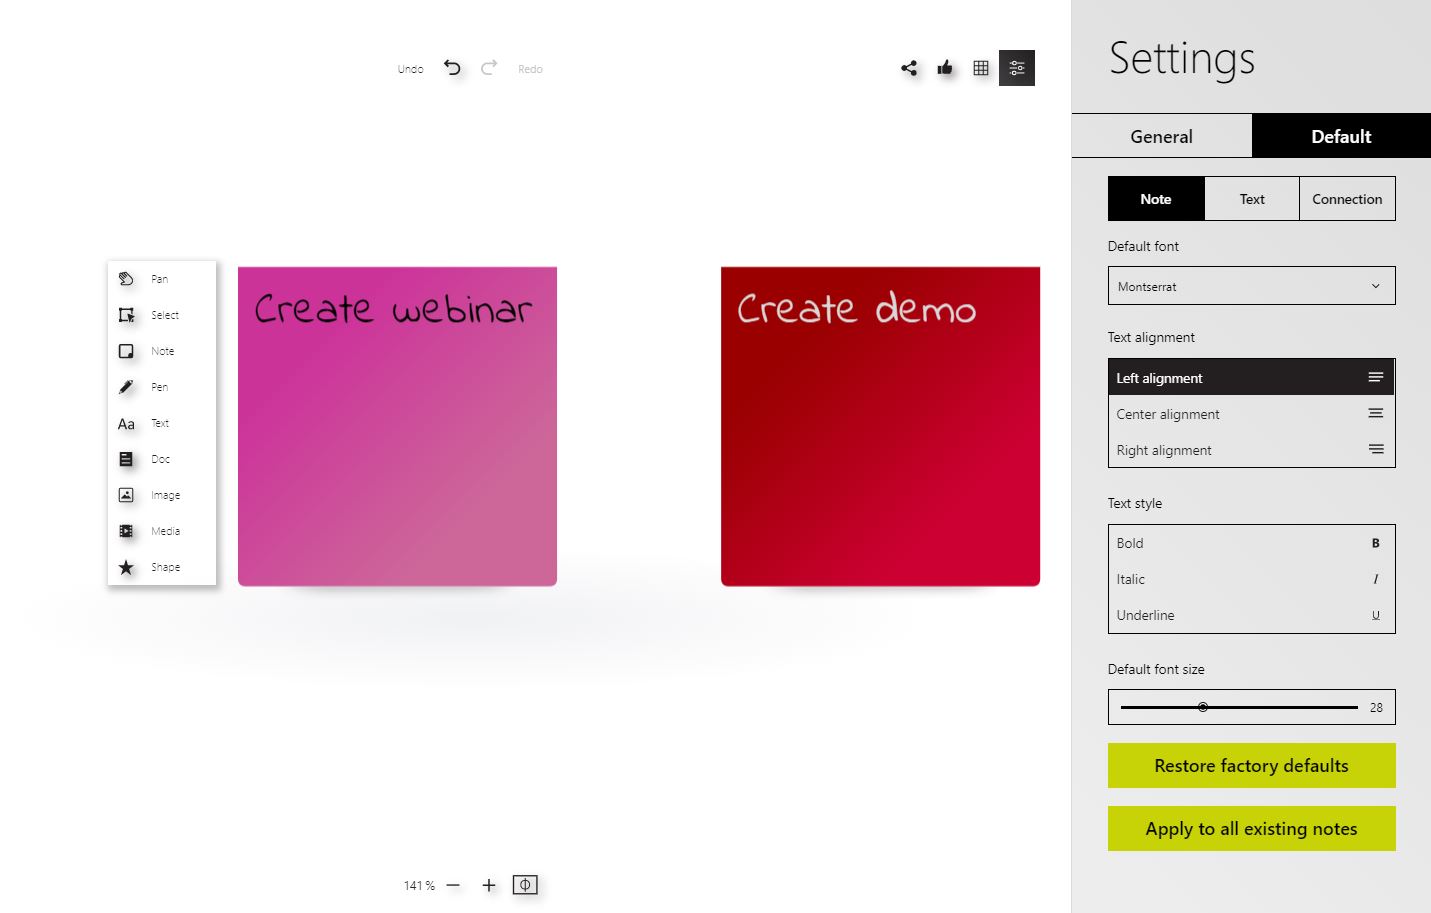Click the share icon in top toolbar
Screen dimensions: 1431x913
click(909, 68)
